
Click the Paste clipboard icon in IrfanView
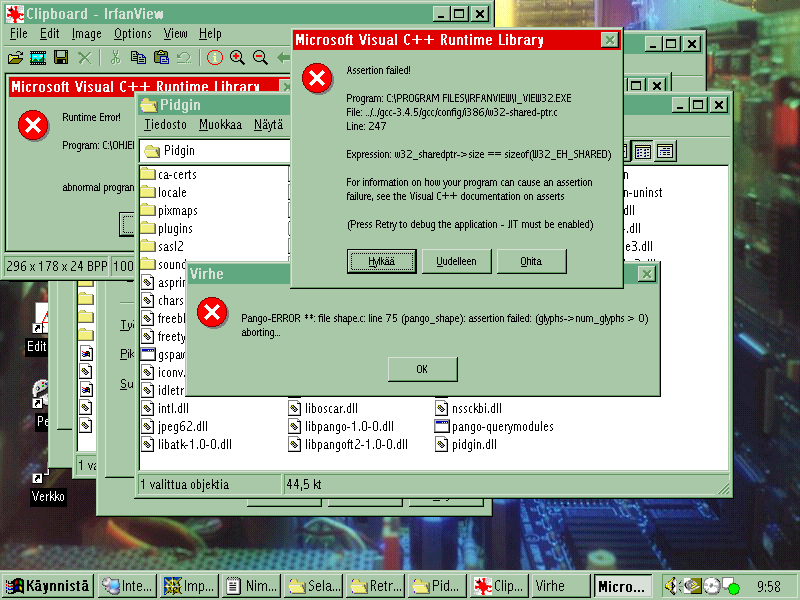(161, 58)
